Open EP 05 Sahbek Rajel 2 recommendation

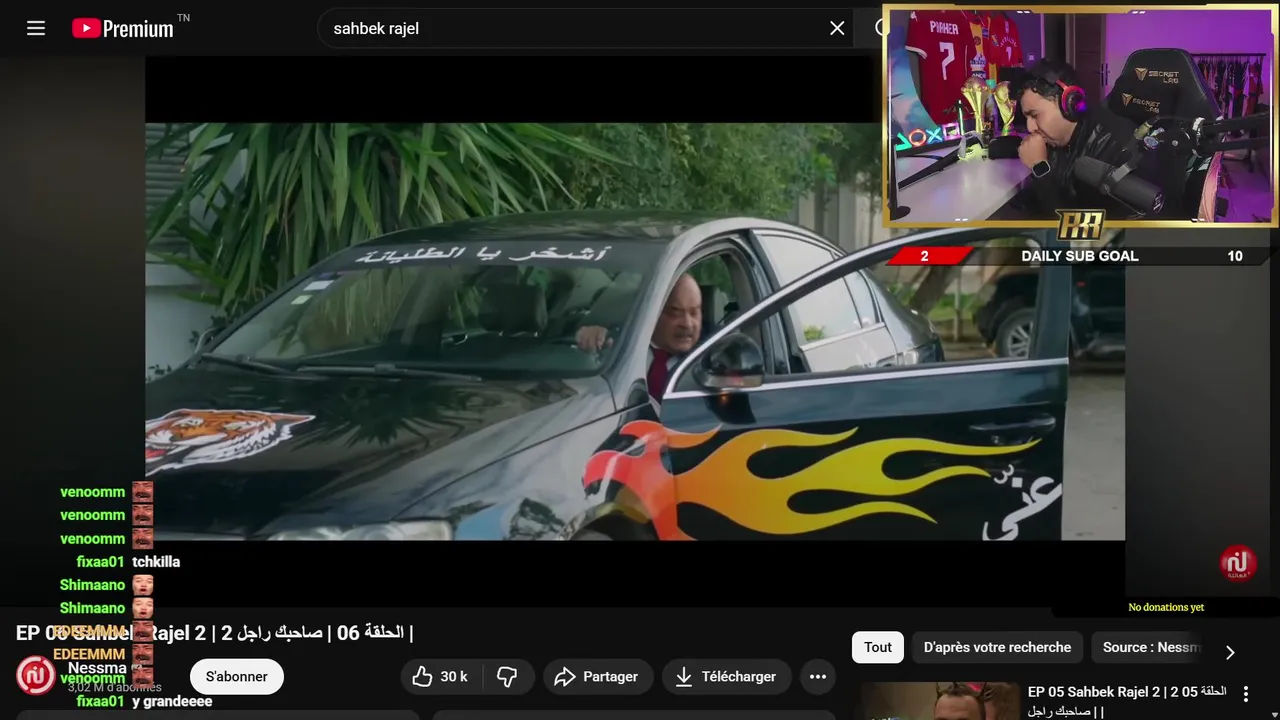(1127, 701)
